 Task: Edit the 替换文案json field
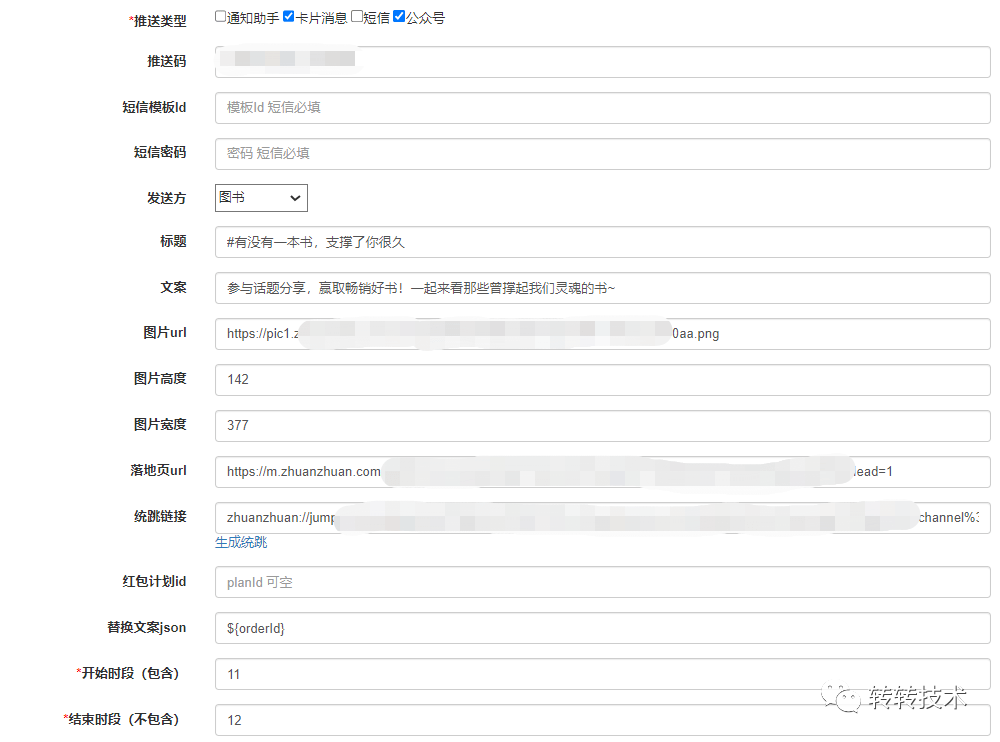coord(603,628)
